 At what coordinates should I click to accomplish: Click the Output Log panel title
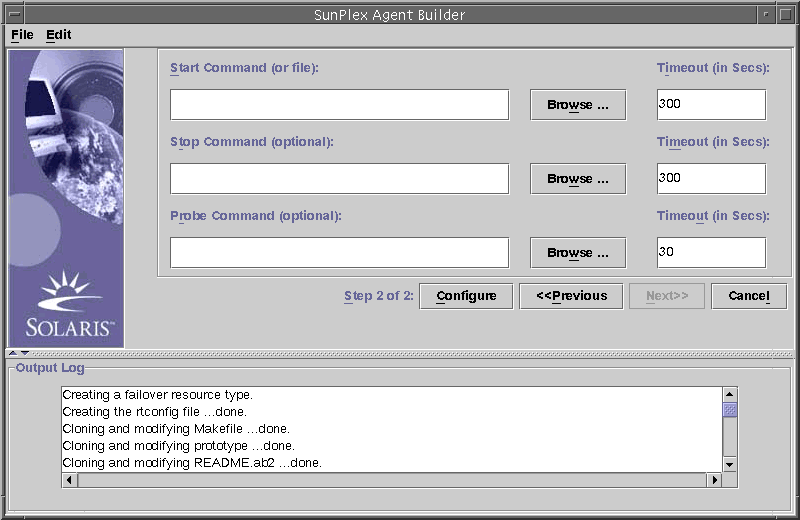[x=50, y=367]
